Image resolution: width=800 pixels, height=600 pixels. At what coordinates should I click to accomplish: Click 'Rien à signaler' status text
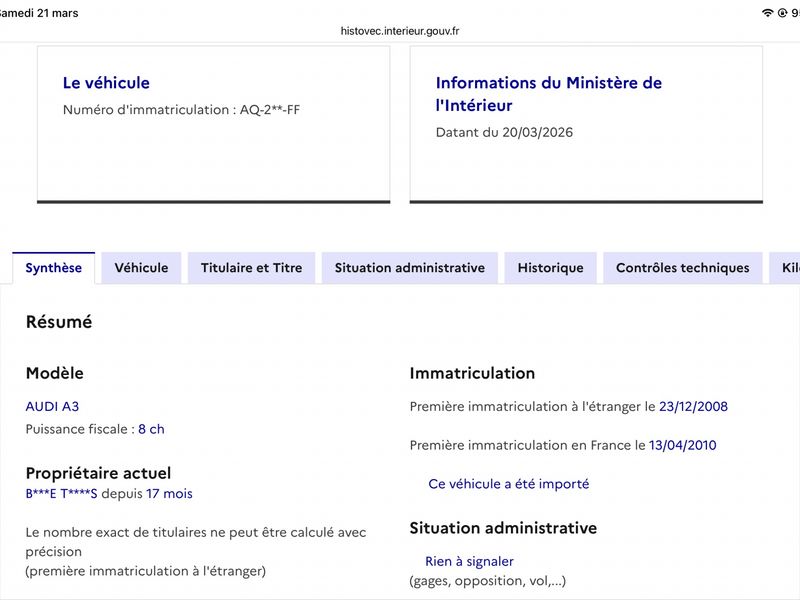tap(469, 561)
